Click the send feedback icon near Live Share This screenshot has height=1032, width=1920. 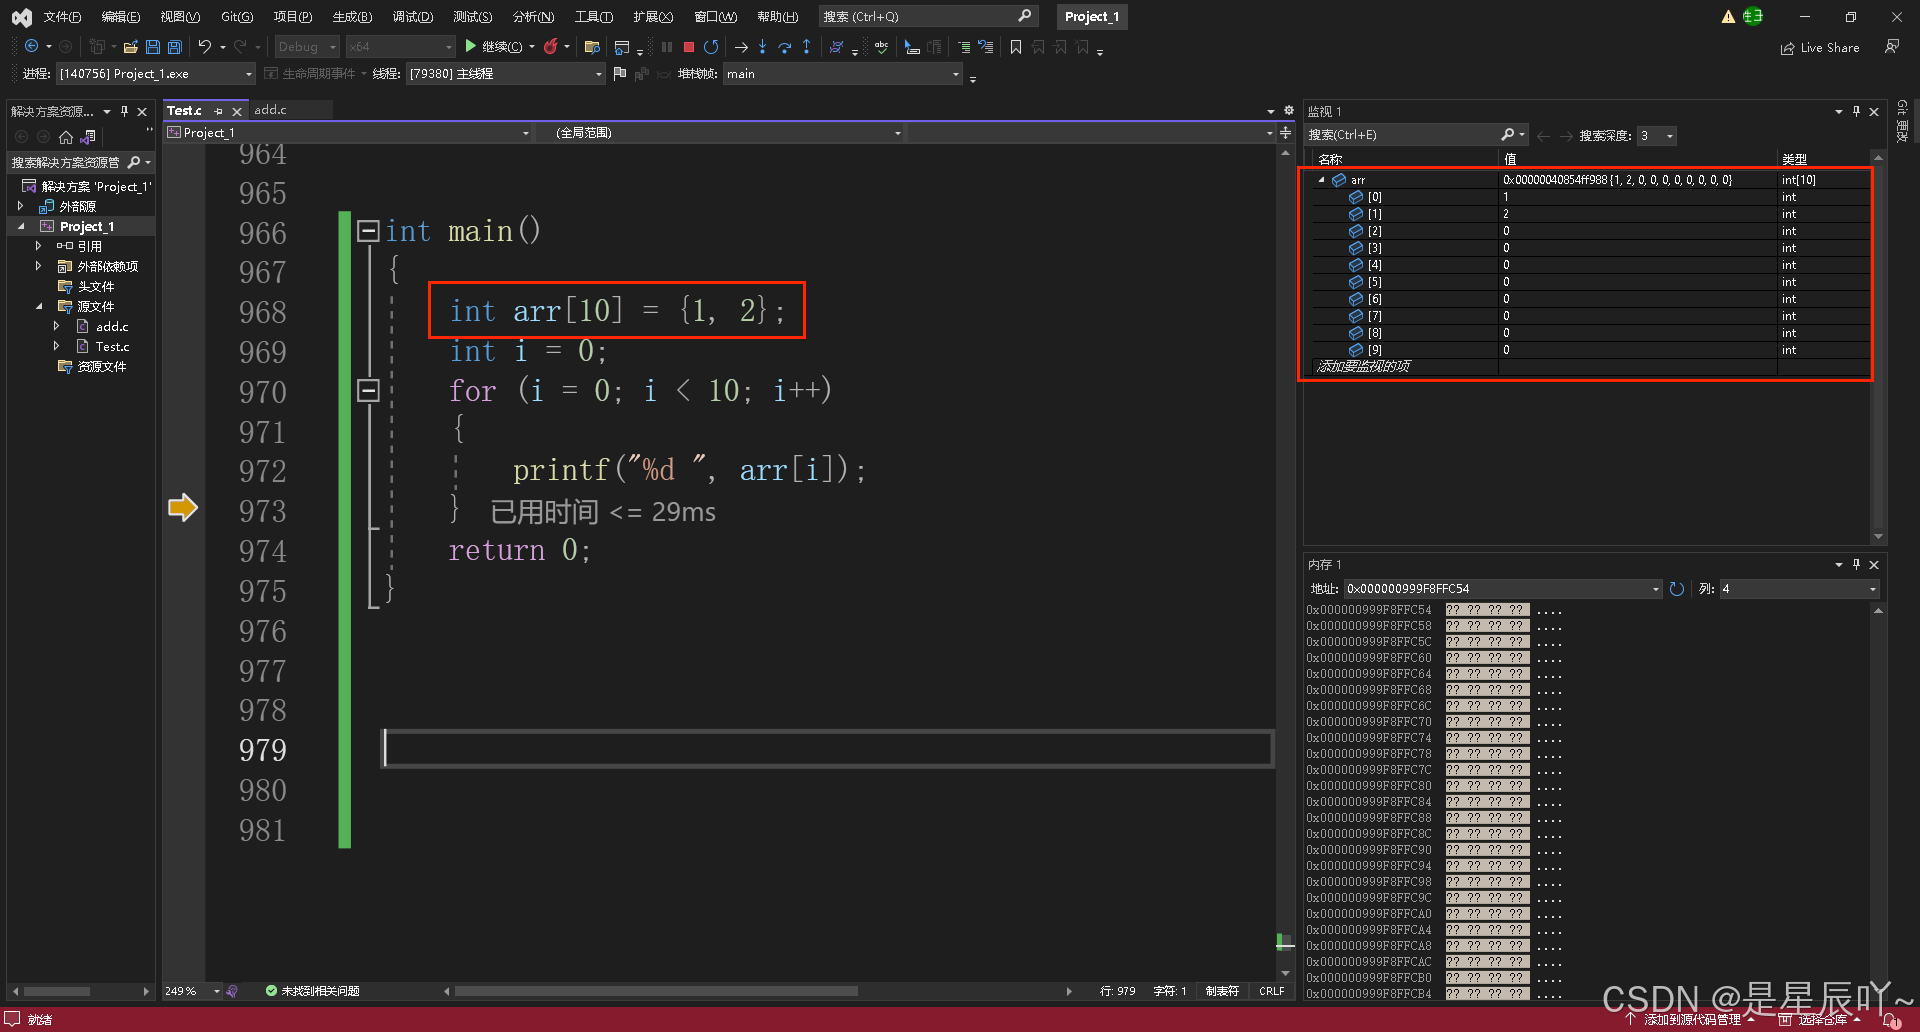pos(1892,46)
